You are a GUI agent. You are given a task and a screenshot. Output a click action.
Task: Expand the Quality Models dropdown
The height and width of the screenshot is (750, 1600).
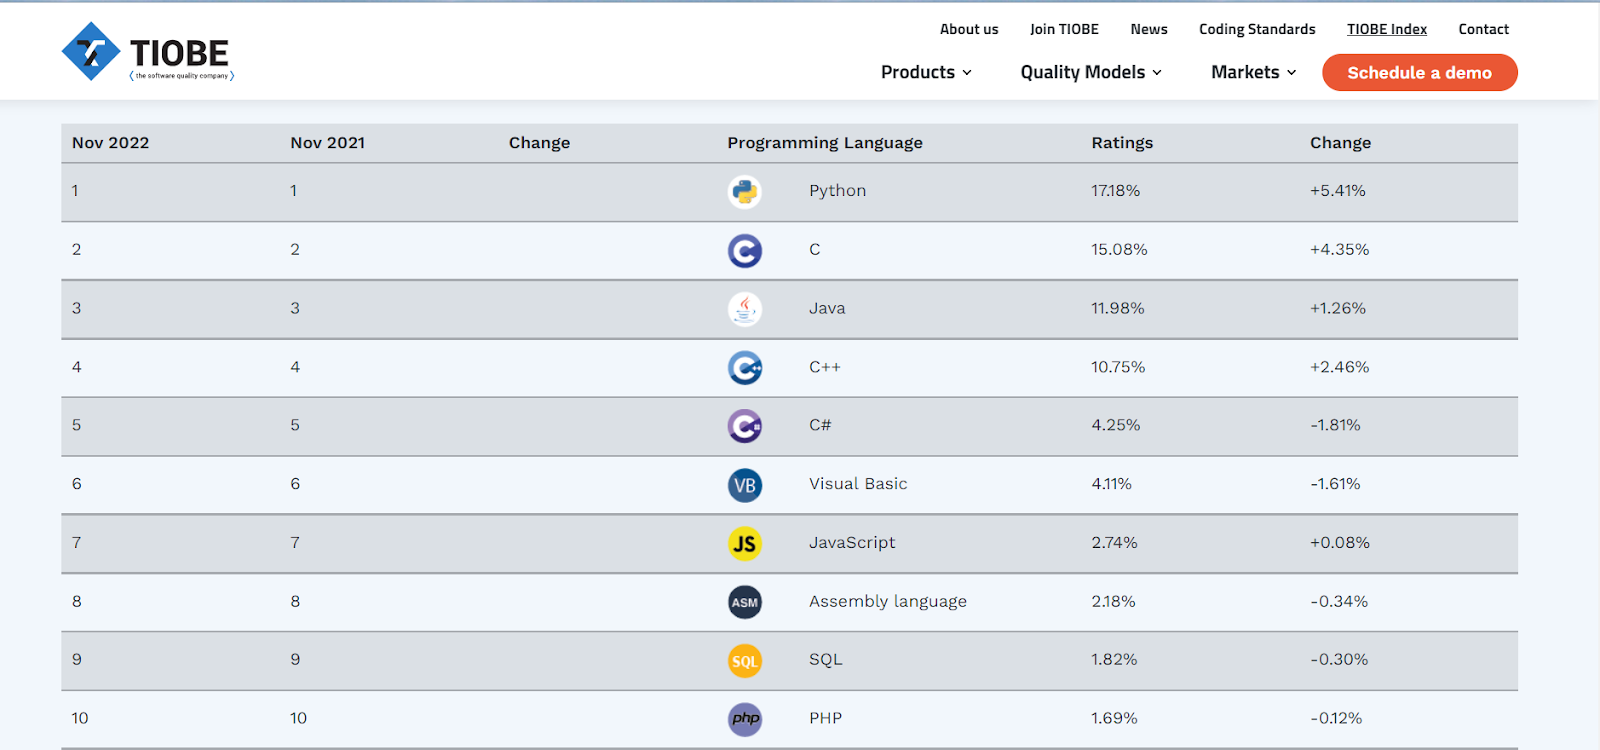[x=1091, y=72]
